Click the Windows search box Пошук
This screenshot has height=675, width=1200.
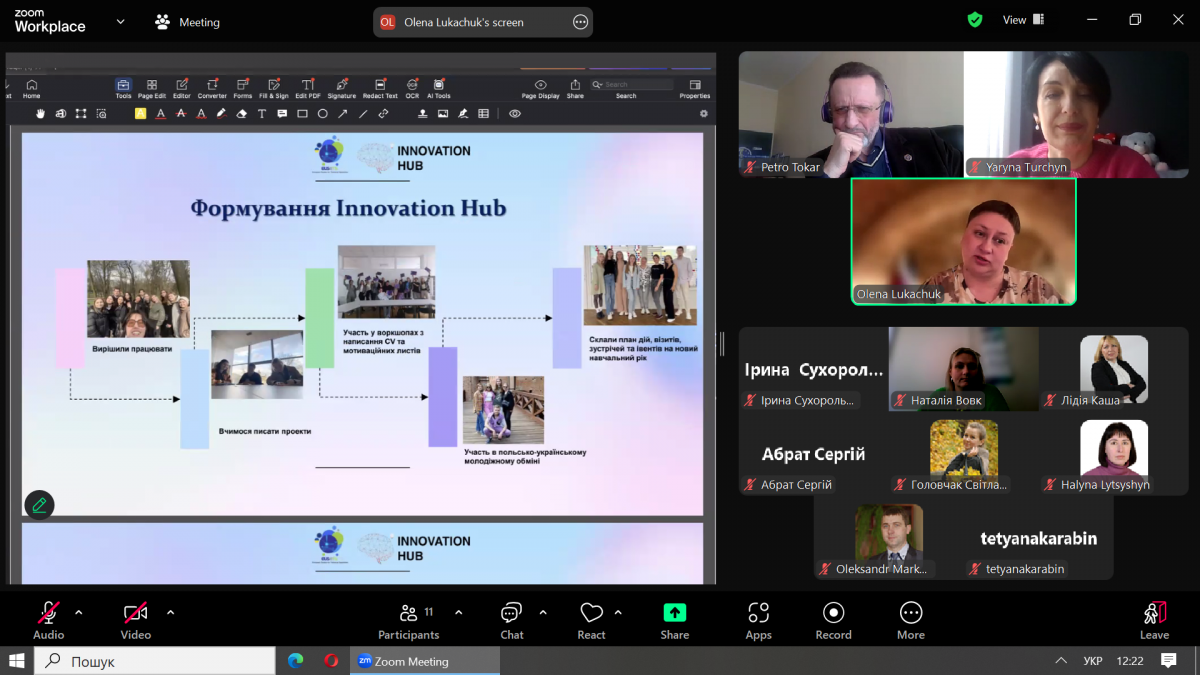pyautogui.click(x=155, y=661)
